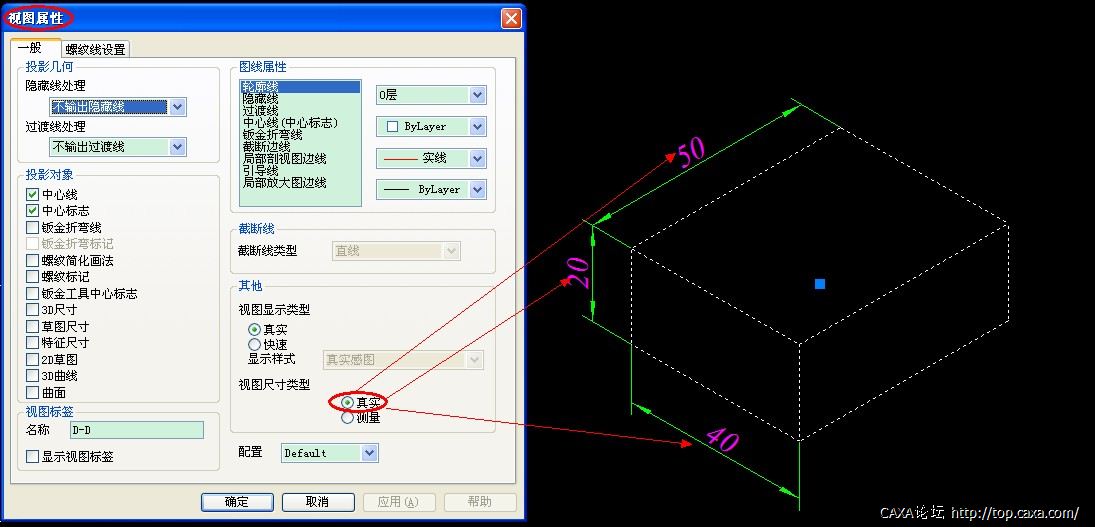Open the 0层 layer dropdown
This screenshot has height=527, width=1095.
[x=477, y=95]
